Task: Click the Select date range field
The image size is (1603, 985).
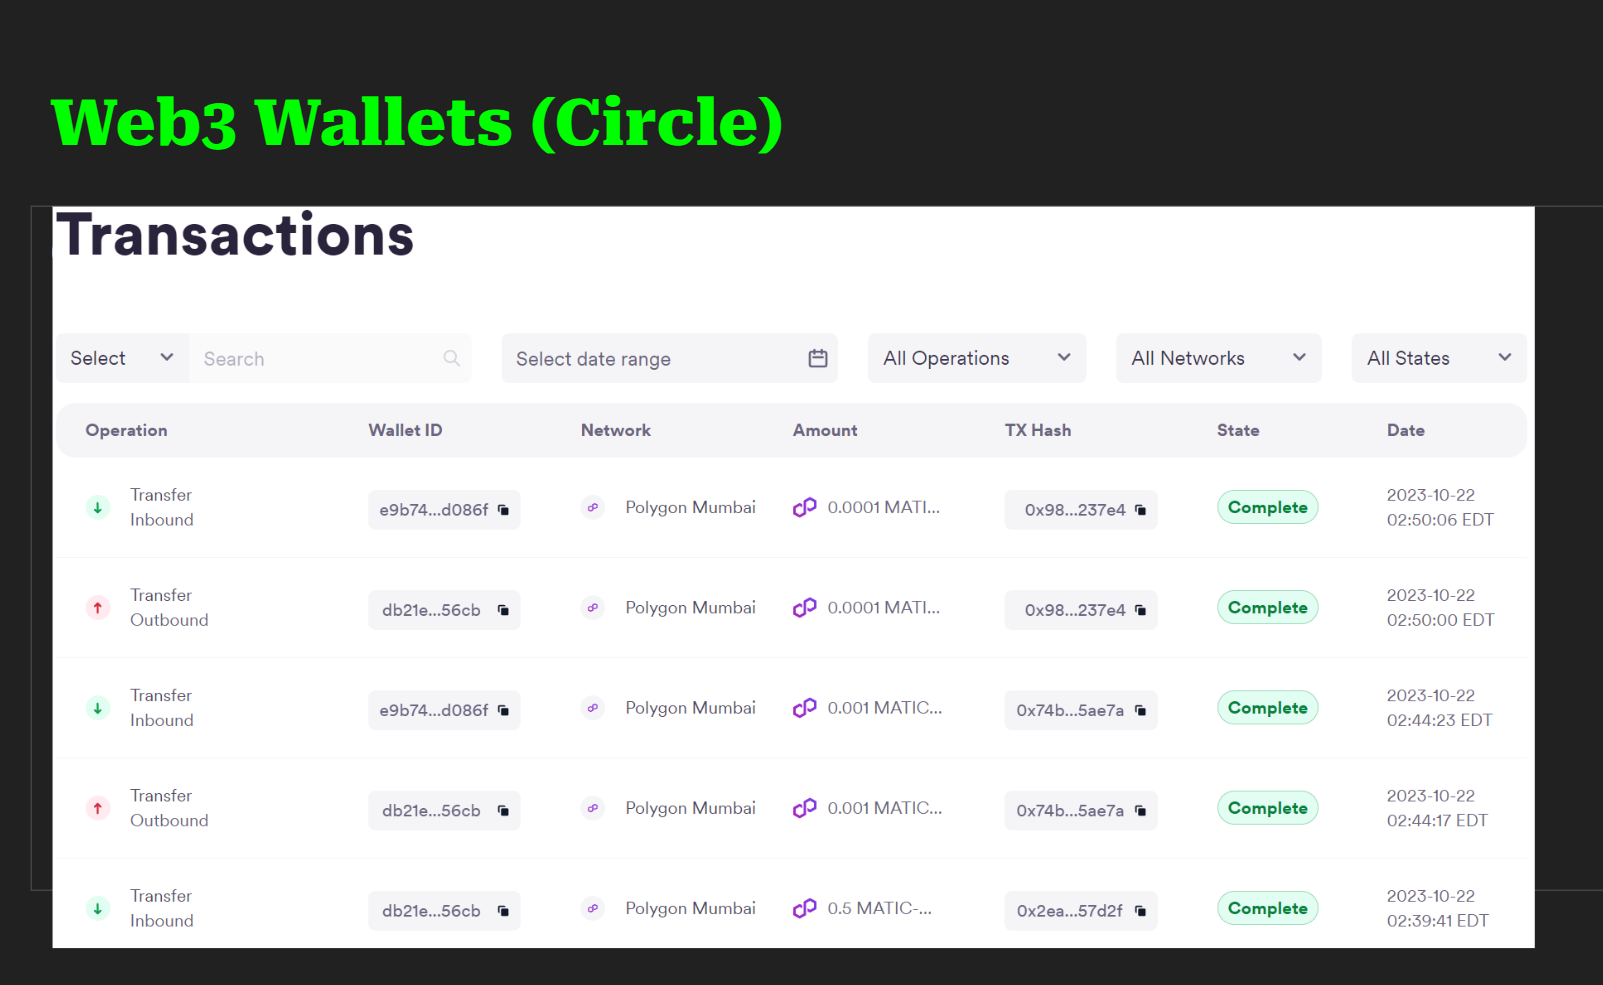Action: click(669, 358)
